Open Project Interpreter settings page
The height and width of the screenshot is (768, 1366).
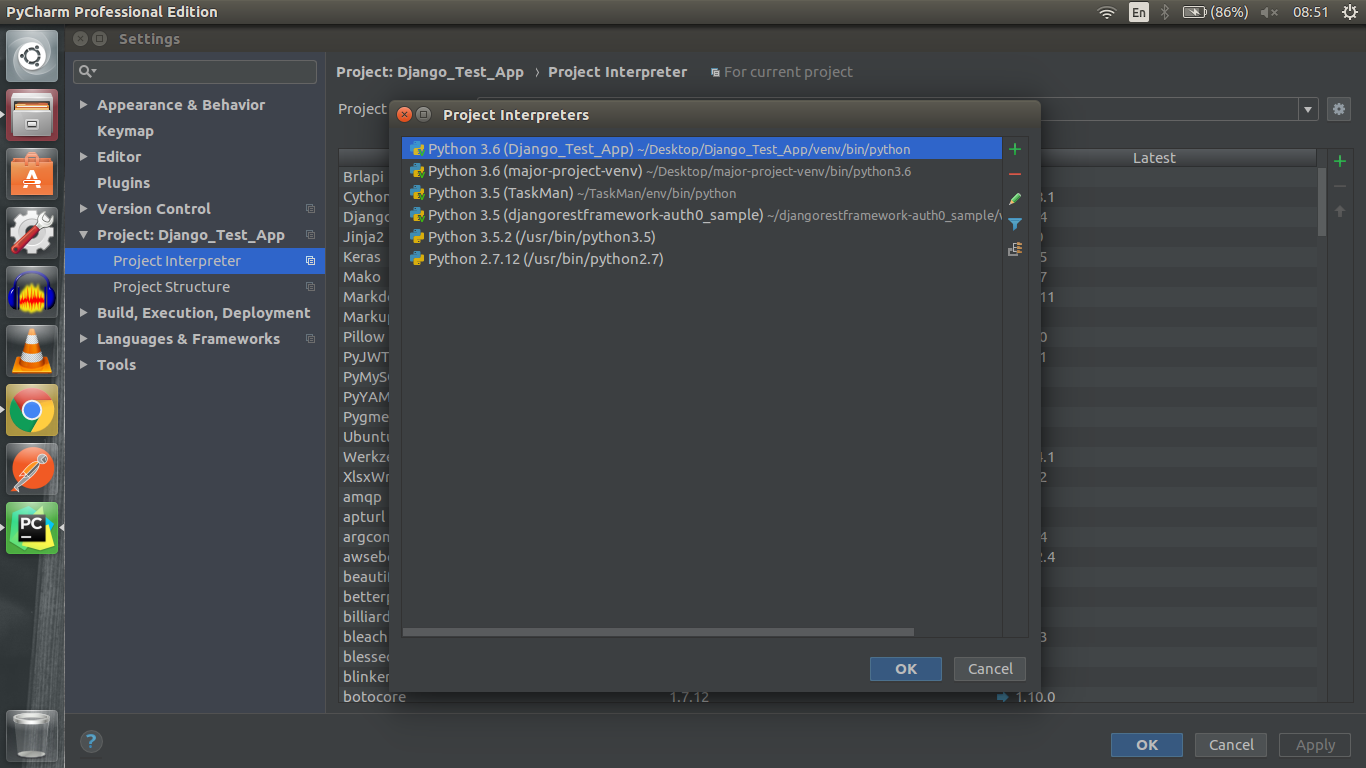pyautogui.click(x=195, y=261)
